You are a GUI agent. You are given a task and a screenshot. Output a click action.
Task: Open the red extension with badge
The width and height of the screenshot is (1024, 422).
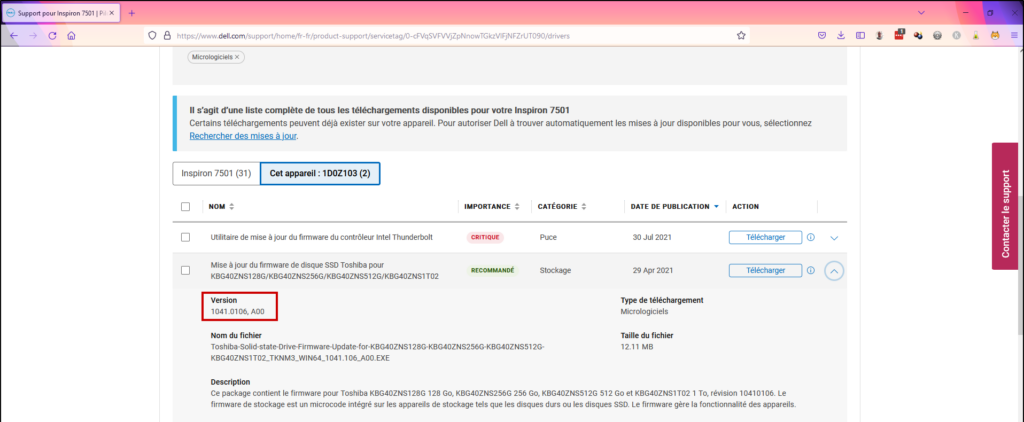pyautogui.click(x=899, y=35)
